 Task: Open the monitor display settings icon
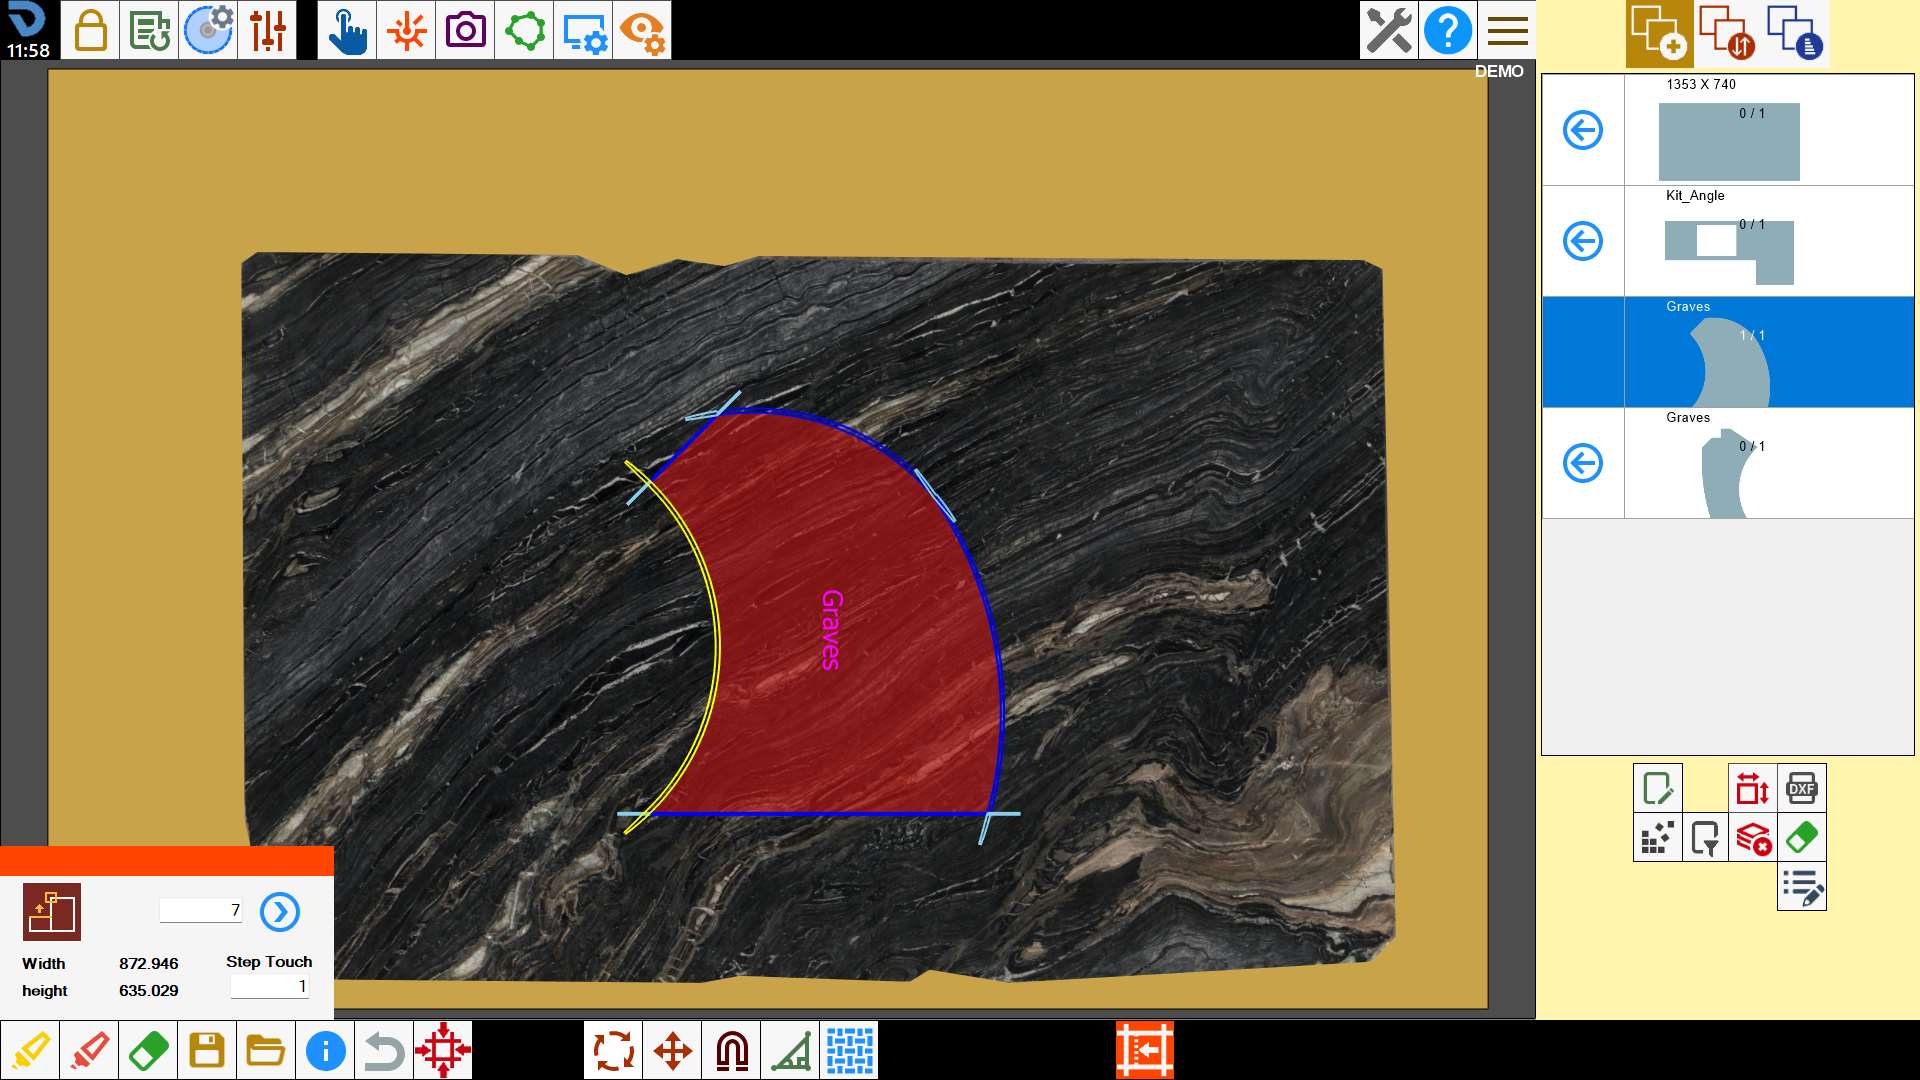(583, 30)
